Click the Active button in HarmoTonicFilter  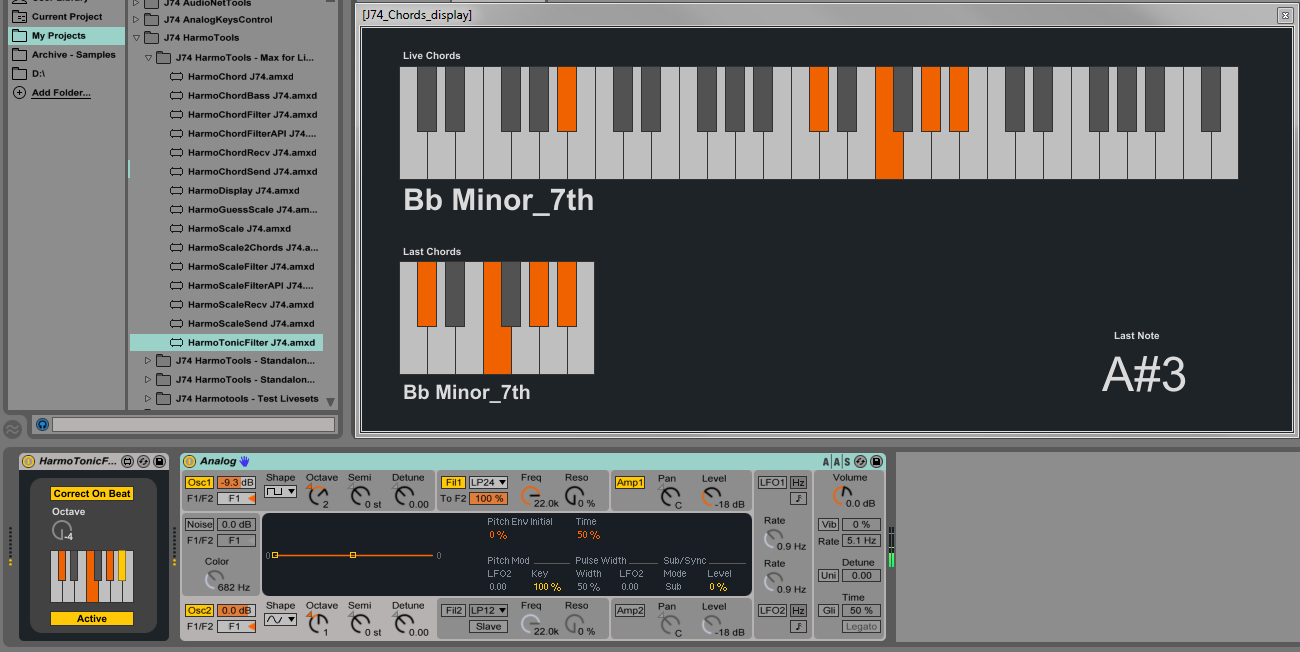[92, 619]
